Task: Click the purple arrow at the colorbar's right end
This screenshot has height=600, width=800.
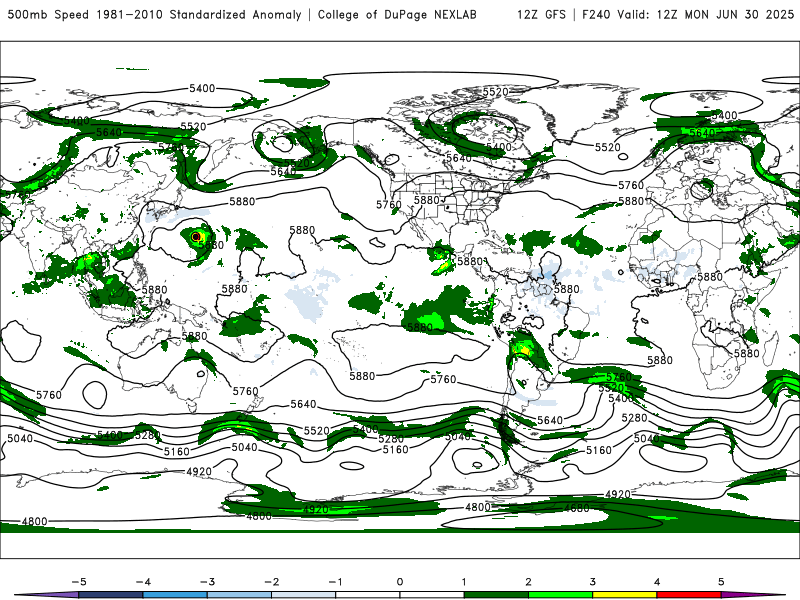Action: 753,595
